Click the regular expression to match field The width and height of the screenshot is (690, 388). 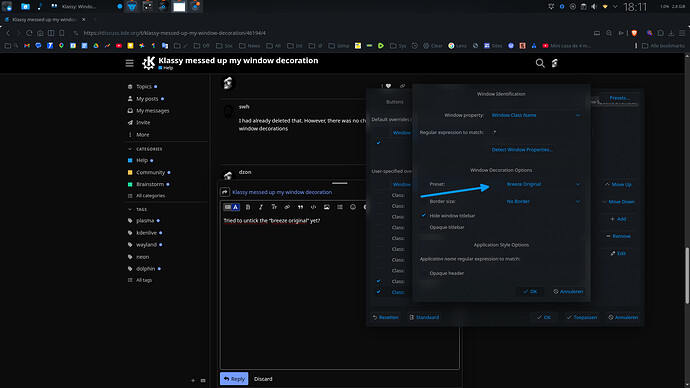point(535,132)
